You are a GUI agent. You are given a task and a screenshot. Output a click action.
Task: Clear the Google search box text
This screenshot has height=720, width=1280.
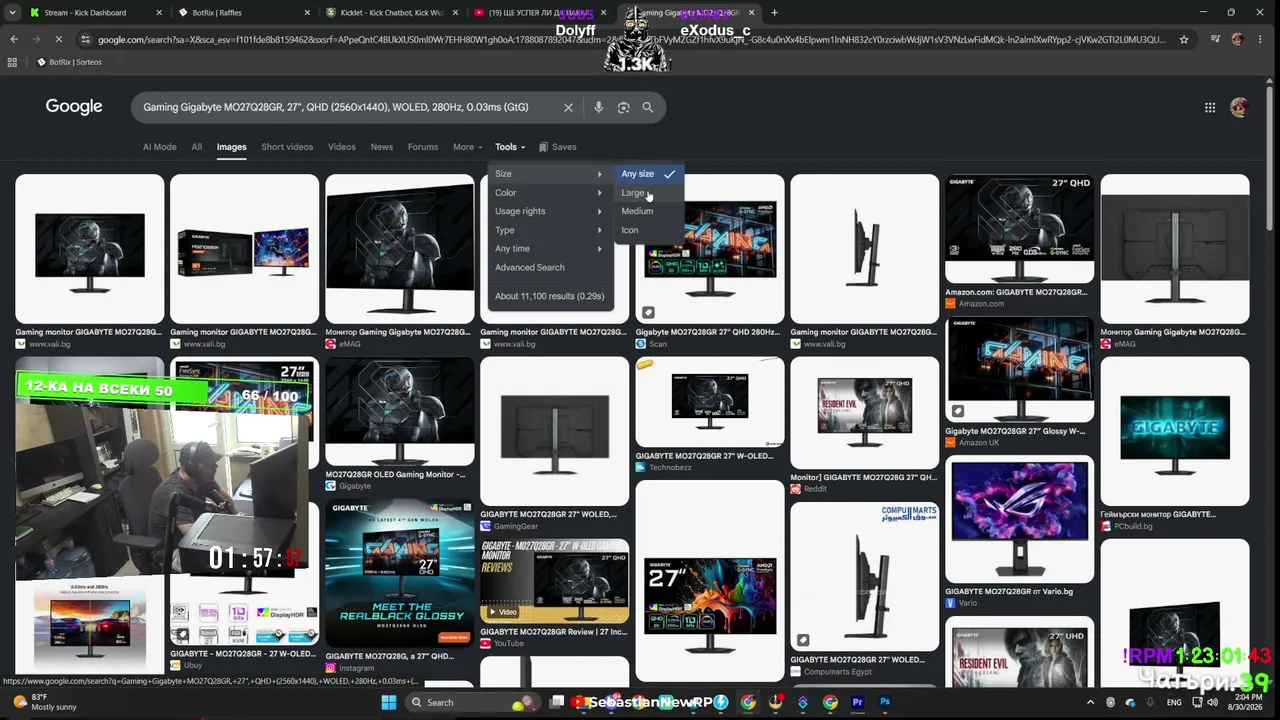[568, 108]
